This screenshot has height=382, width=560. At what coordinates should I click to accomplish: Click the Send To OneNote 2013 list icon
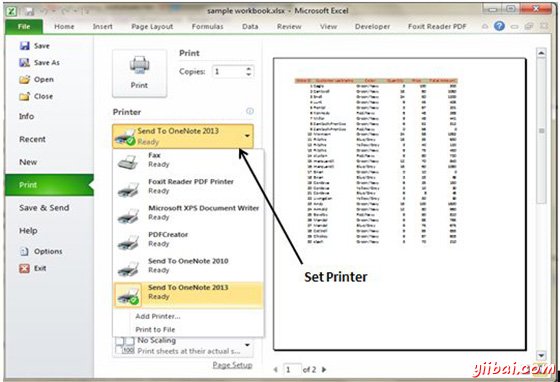coord(128,295)
